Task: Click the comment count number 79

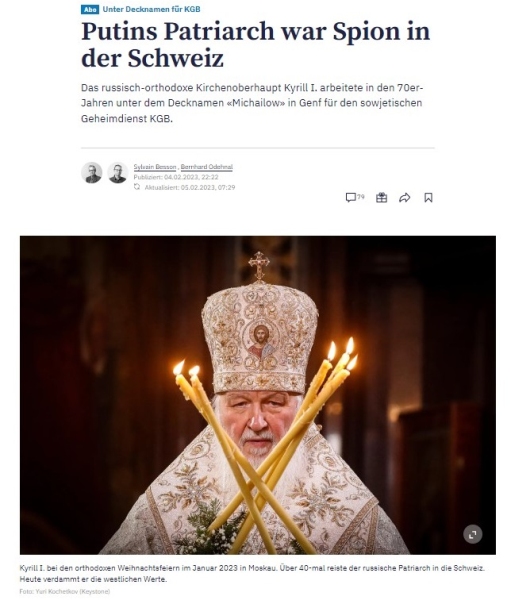Action: click(x=361, y=197)
